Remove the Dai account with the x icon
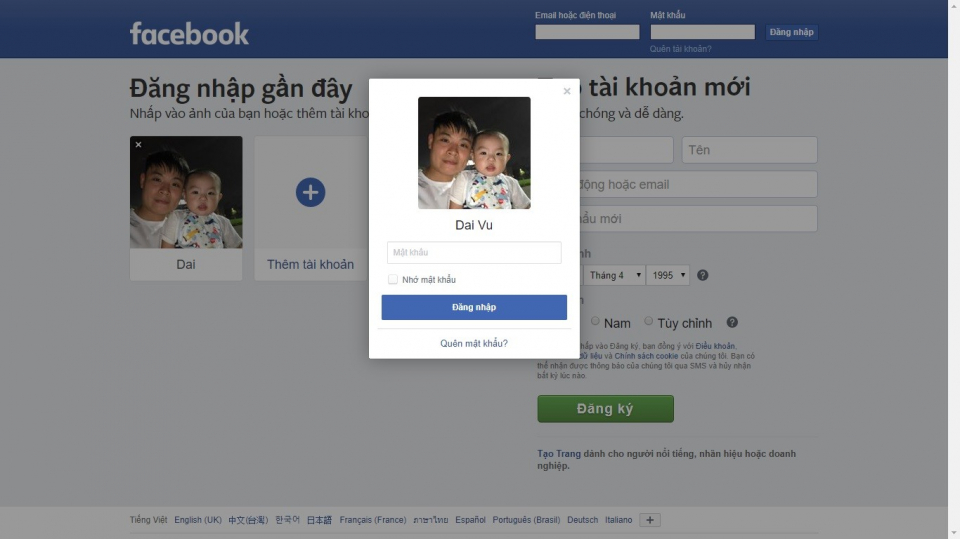Image resolution: width=960 pixels, height=539 pixels. click(138, 145)
